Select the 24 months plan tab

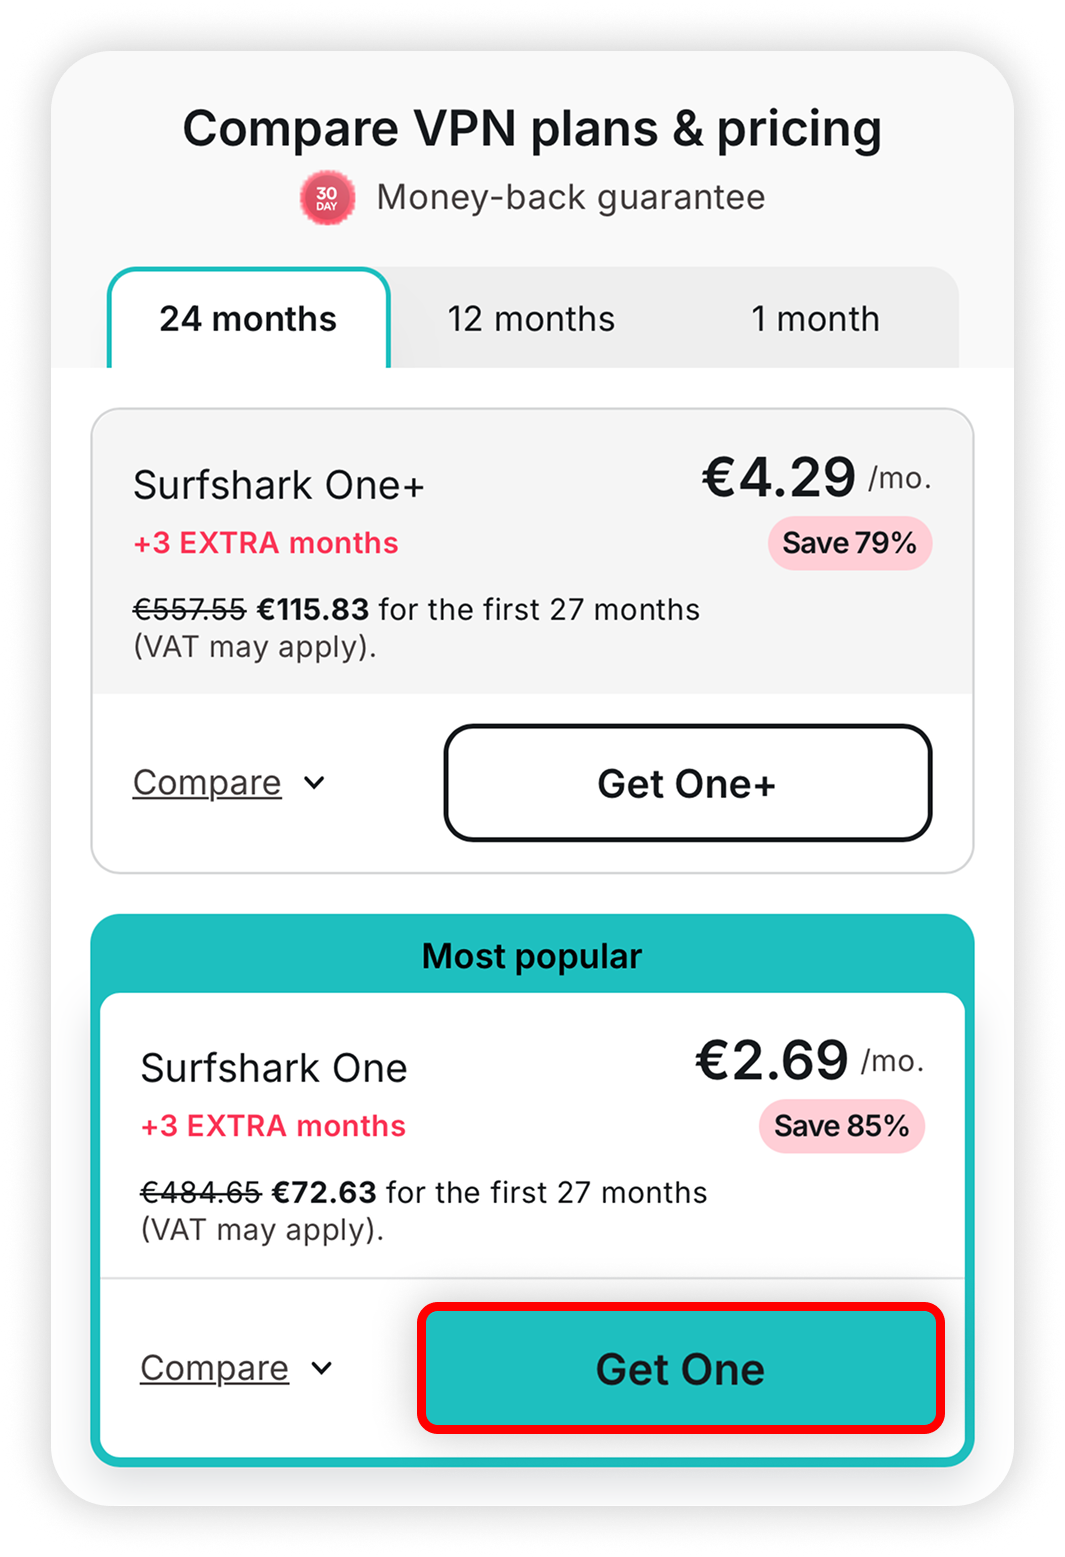[x=248, y=318]
